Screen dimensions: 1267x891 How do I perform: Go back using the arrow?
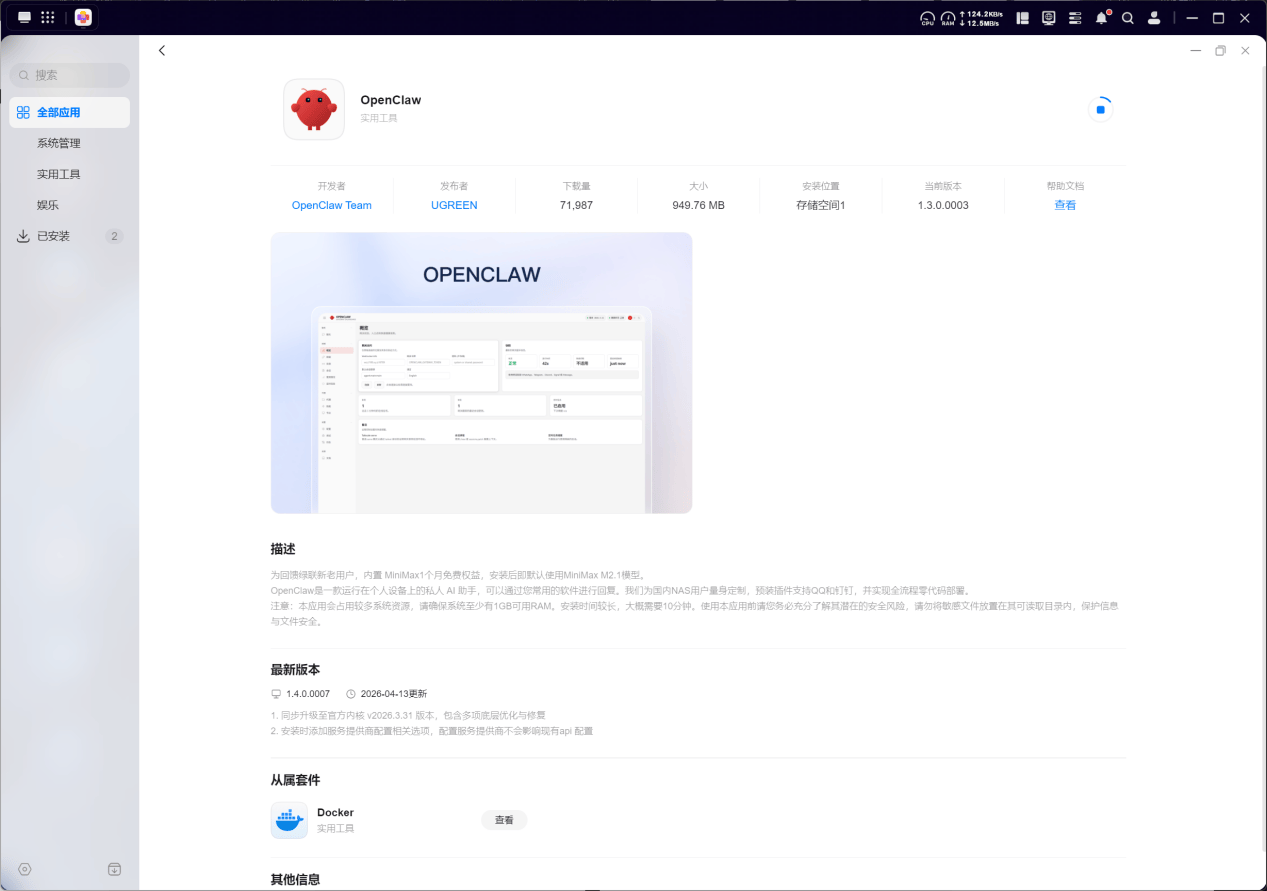coord(162,50)
